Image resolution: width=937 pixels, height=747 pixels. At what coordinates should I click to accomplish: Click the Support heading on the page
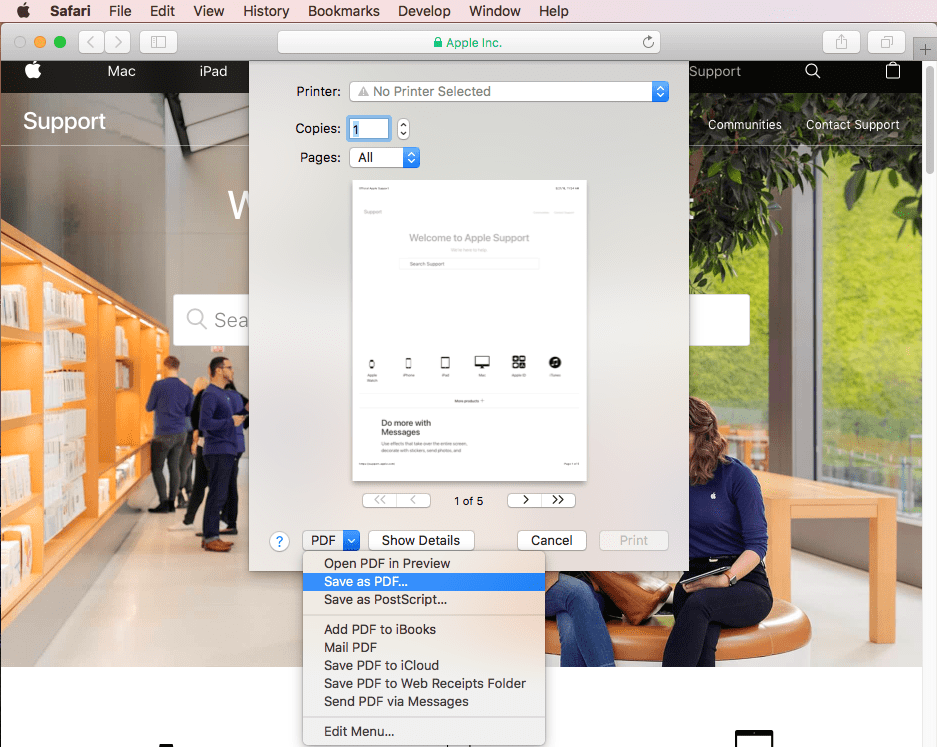65,121
